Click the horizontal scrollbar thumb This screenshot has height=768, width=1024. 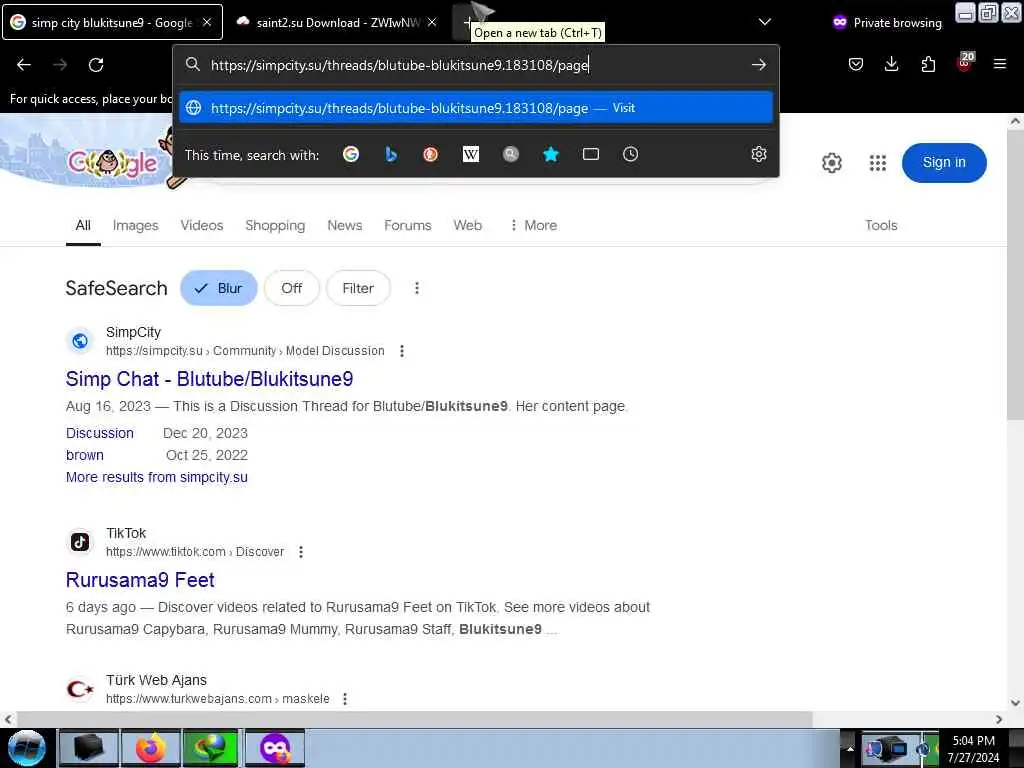[x=414, y=719]
